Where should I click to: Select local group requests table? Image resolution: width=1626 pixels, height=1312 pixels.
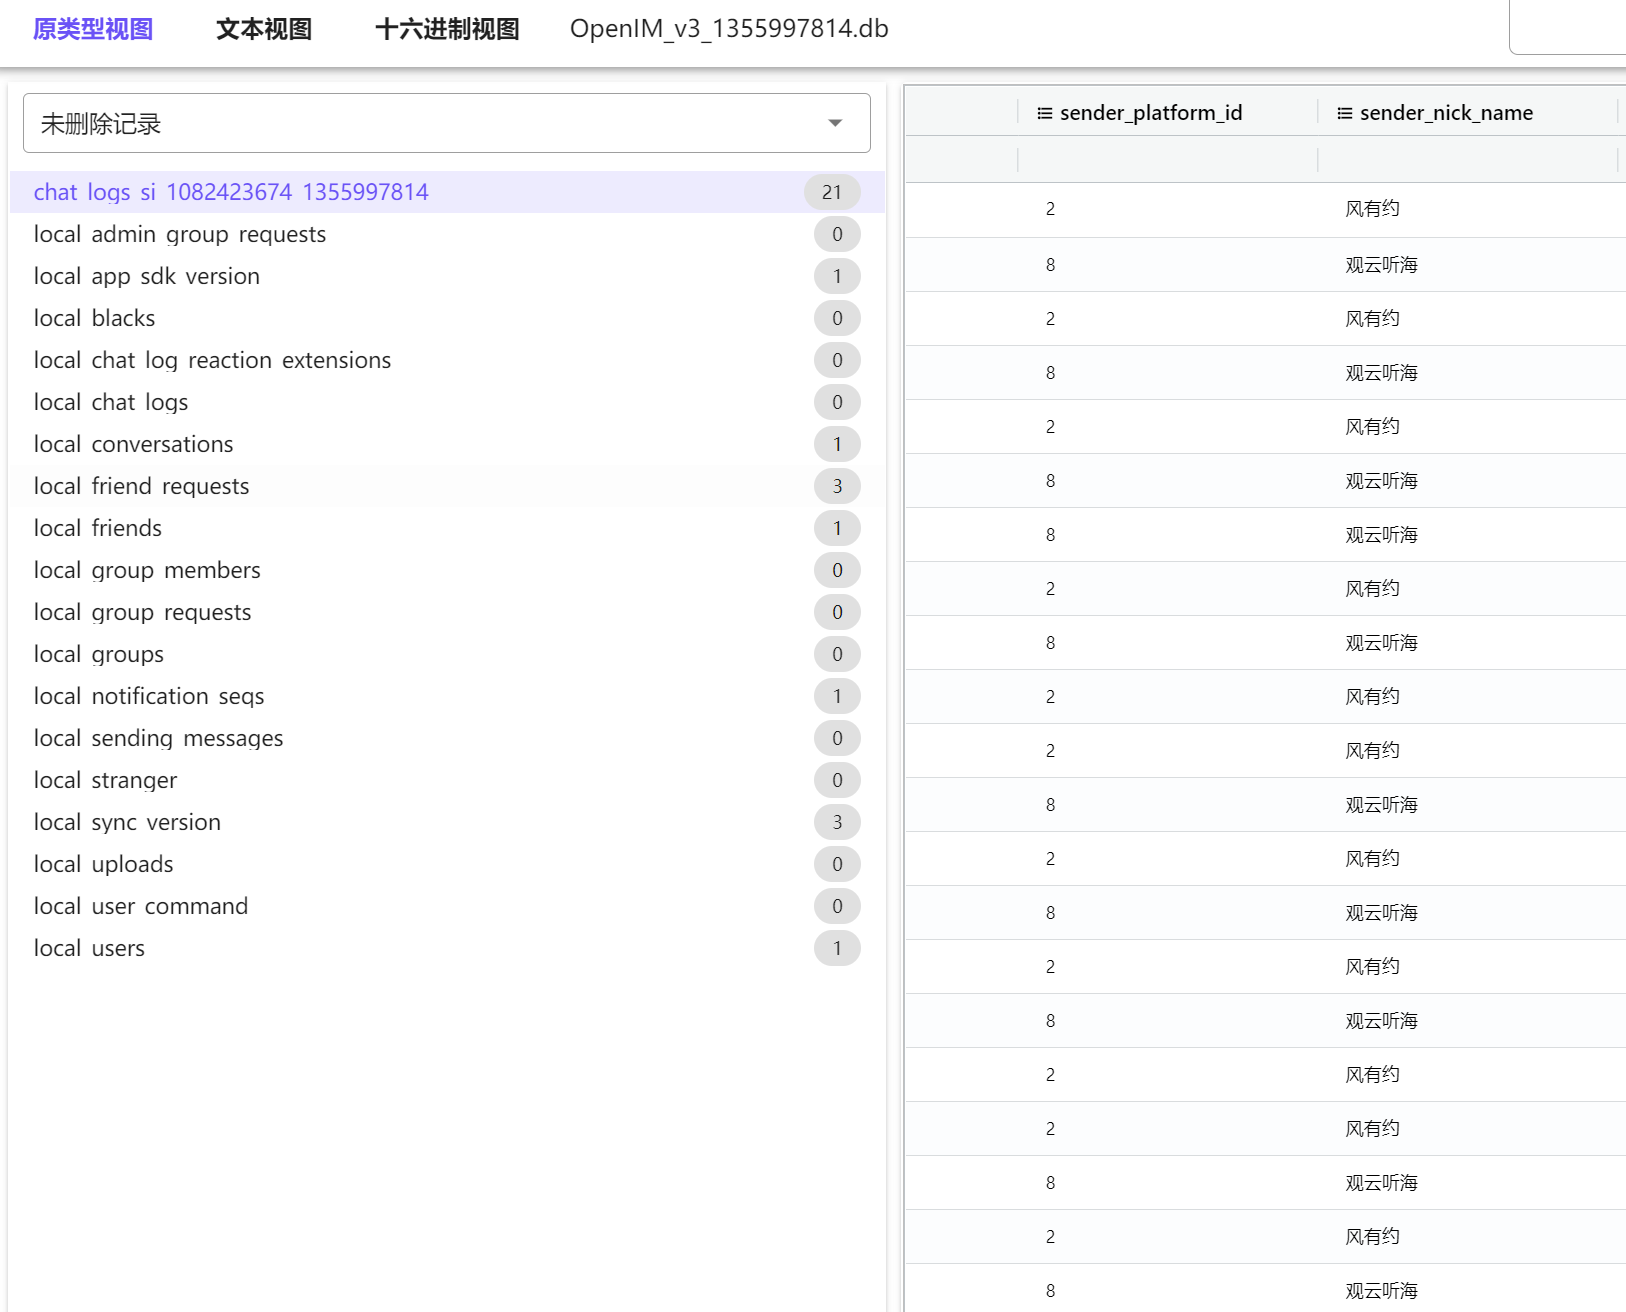pos(447,612)
